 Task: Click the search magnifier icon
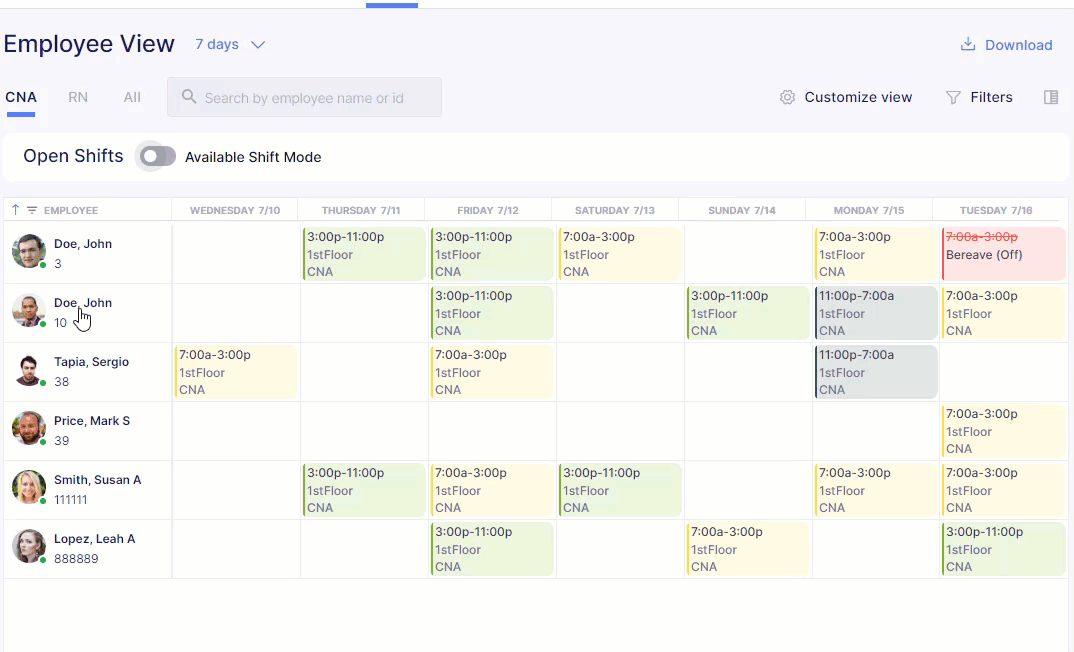pos(189,97)
